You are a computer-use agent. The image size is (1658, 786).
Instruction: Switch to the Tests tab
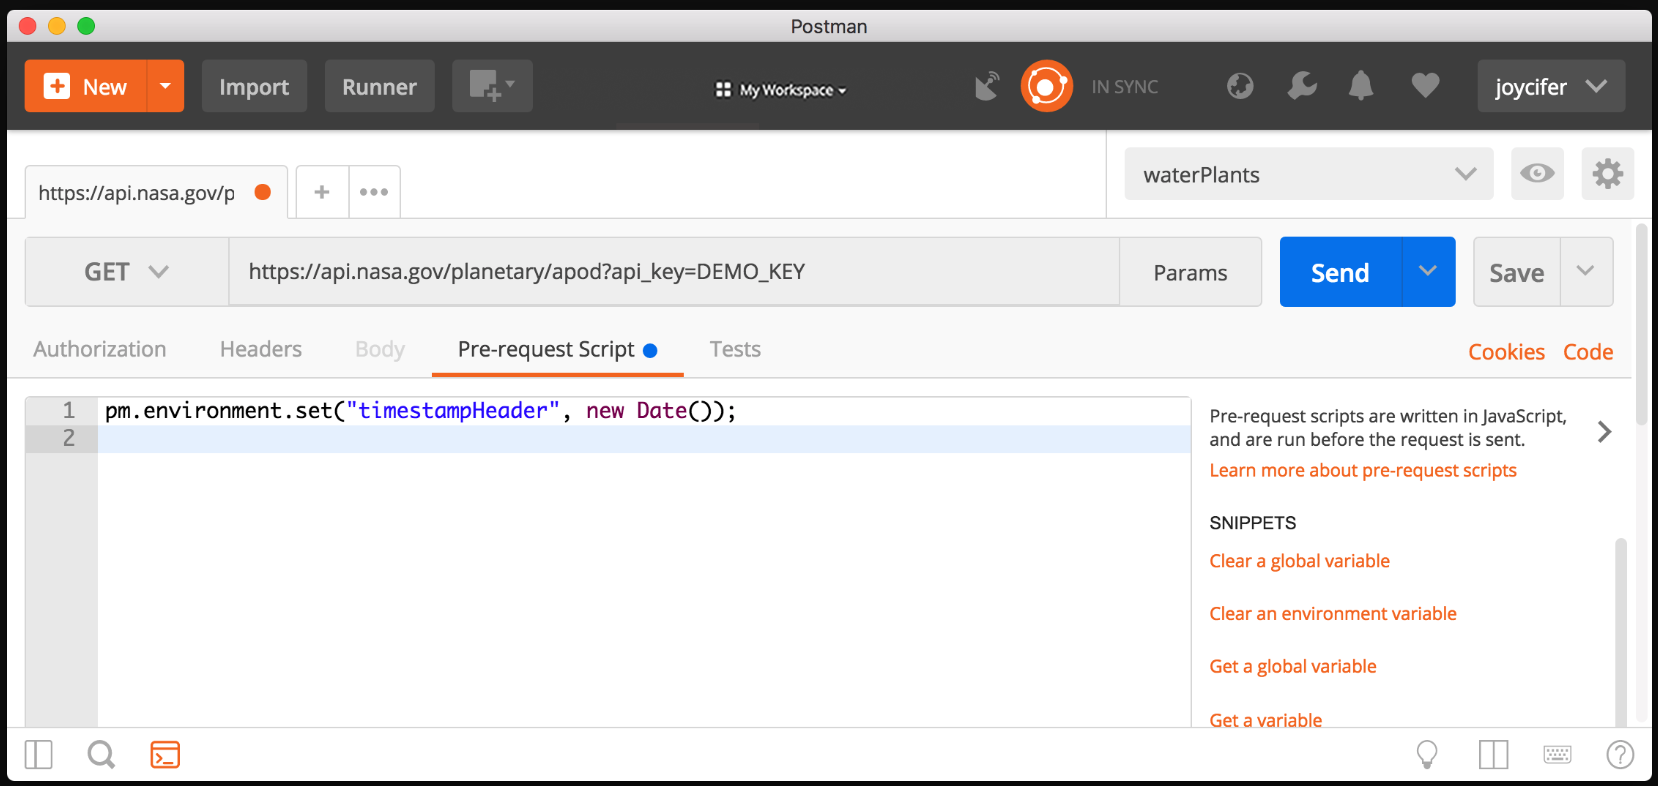[x=735, y=349]
